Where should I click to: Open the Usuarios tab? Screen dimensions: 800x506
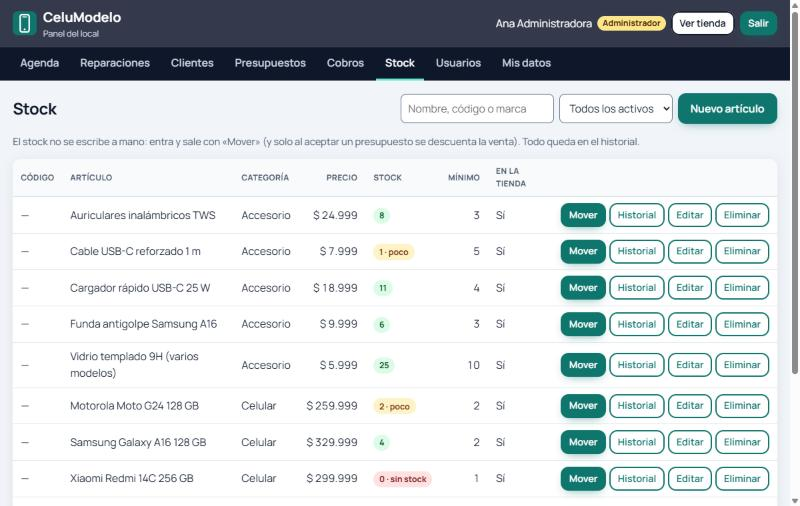(458, 63)
